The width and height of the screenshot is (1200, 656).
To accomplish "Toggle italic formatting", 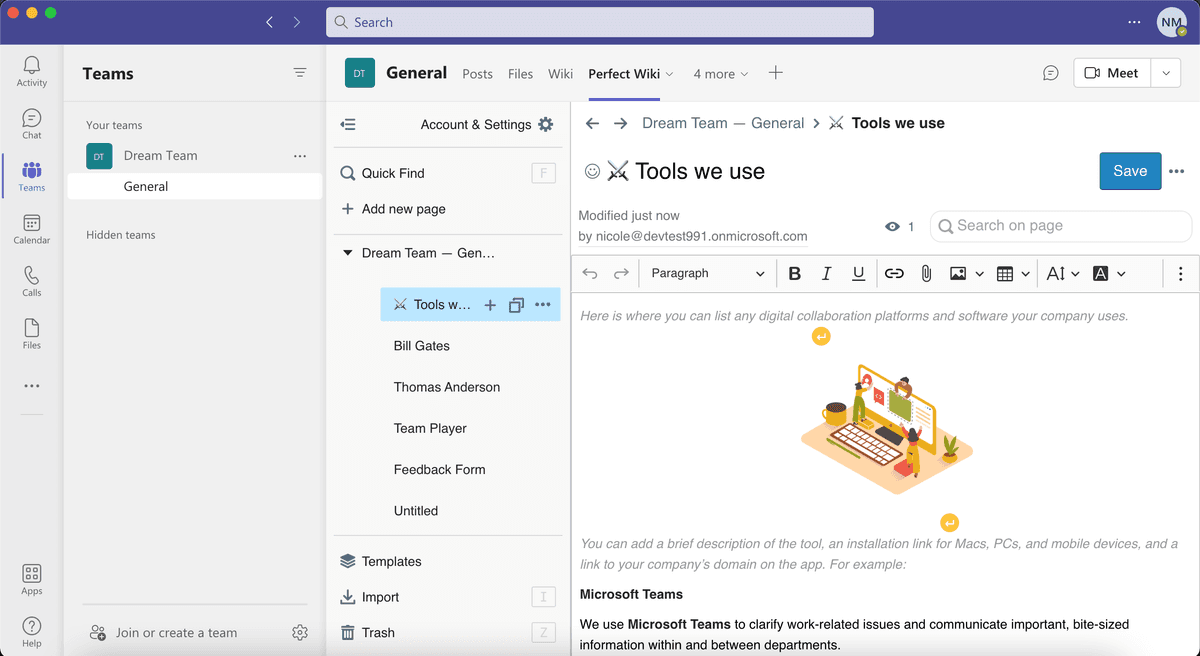I will [x=826, y=273].
